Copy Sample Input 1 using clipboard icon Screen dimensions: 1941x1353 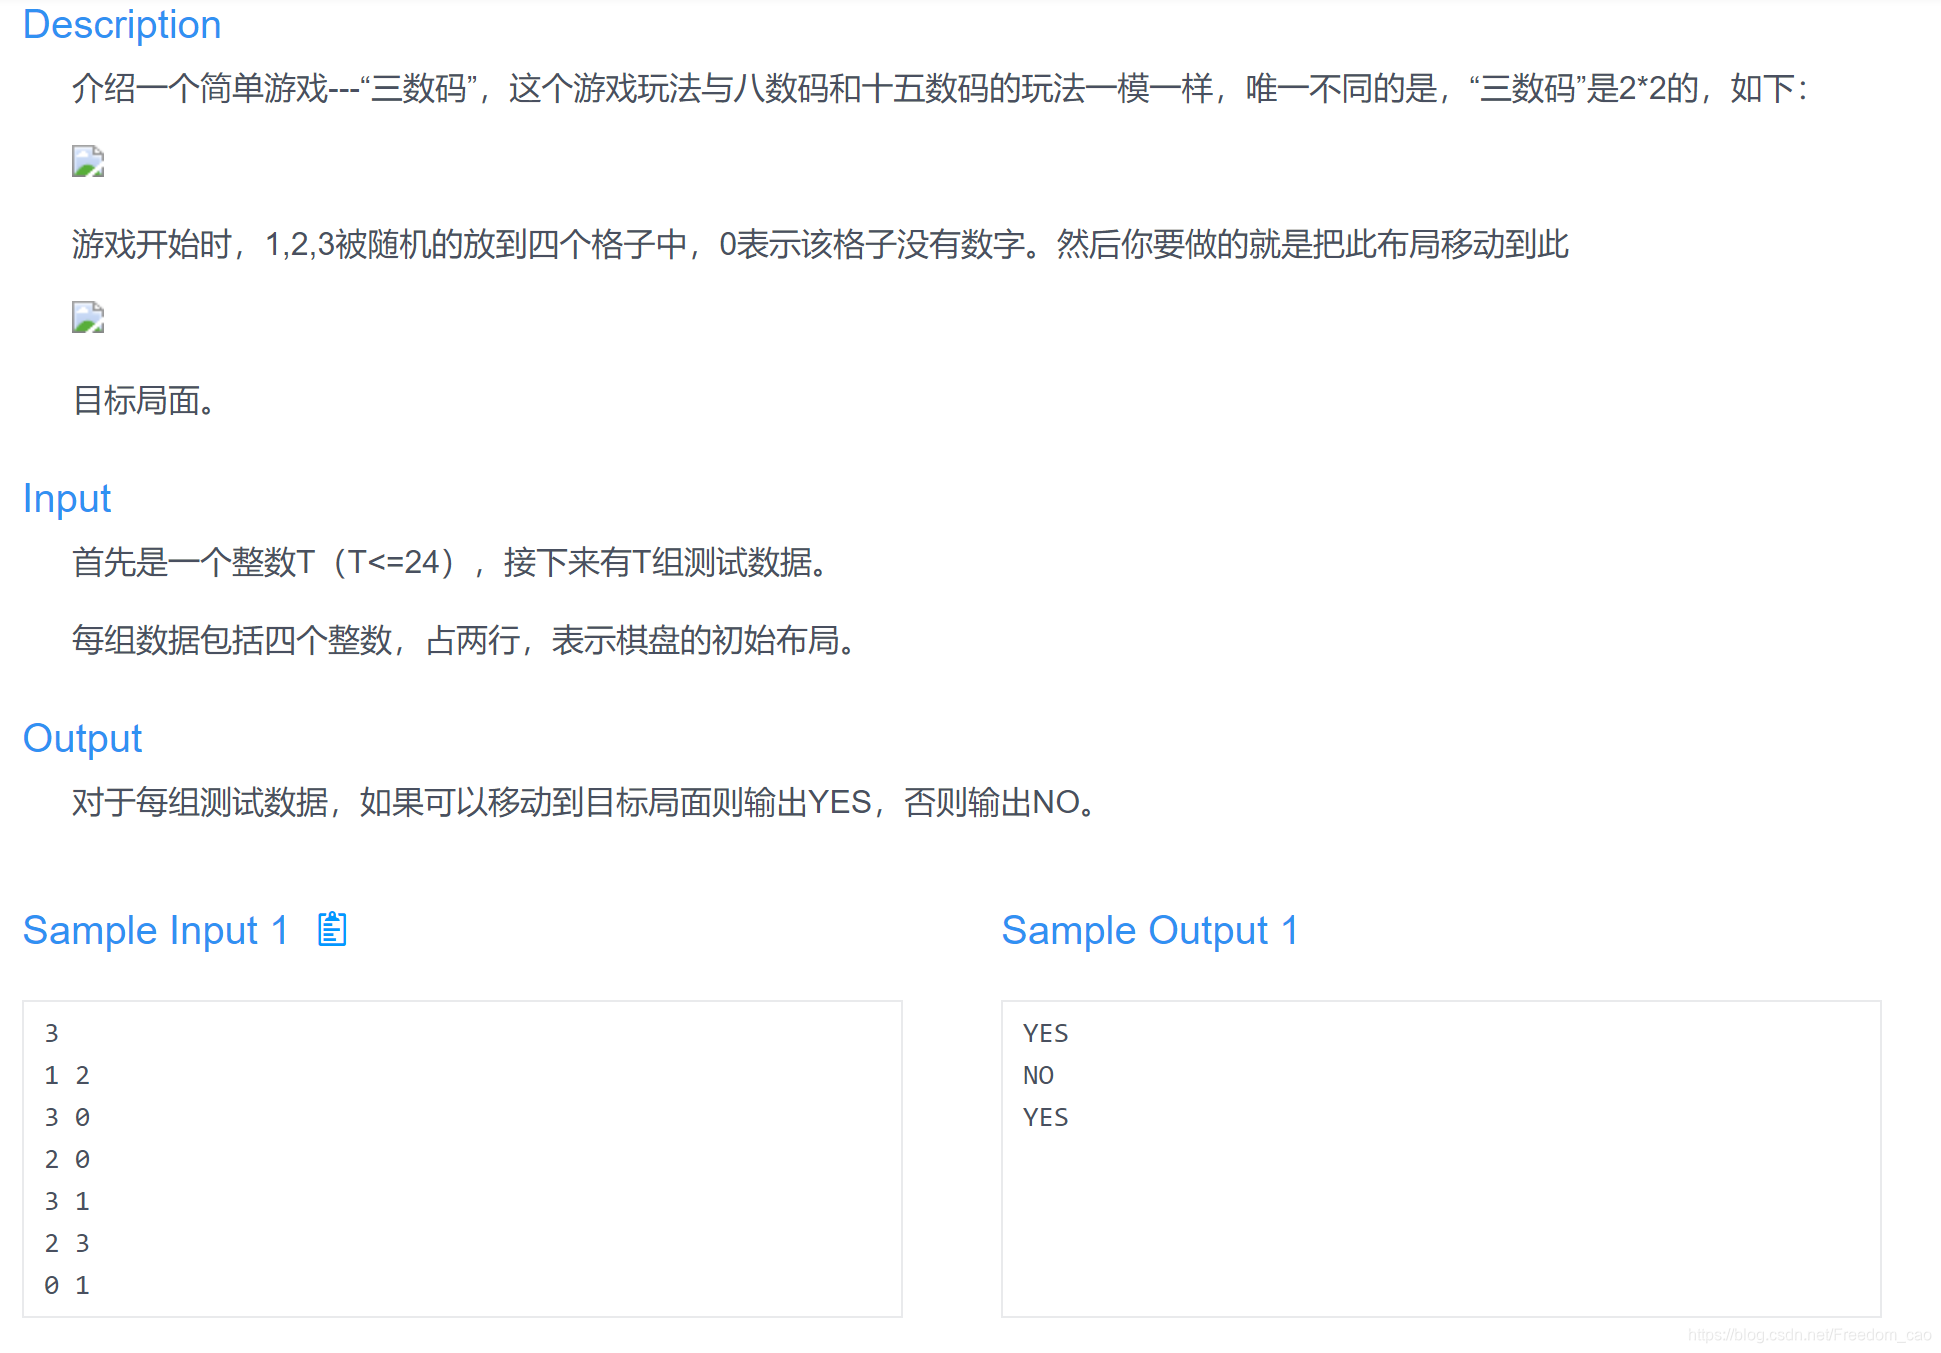coord(332,929)
